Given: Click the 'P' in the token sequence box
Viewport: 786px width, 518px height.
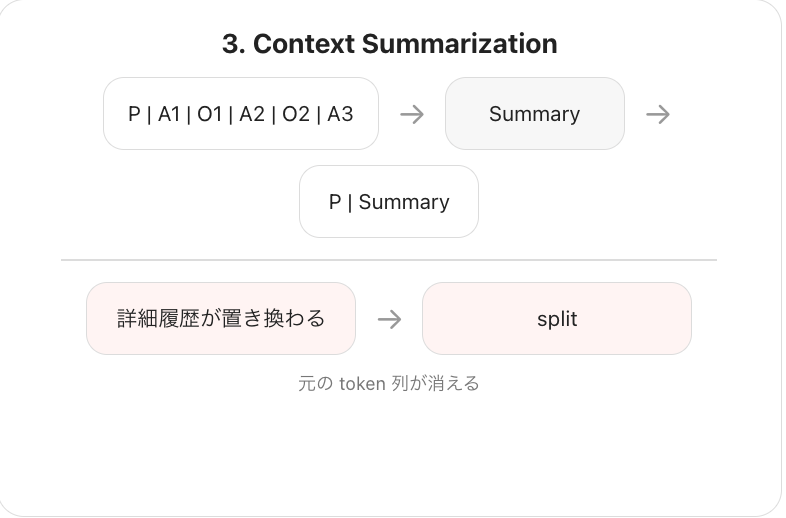Looking at the screenshot, I should click(x=134, y=114).
